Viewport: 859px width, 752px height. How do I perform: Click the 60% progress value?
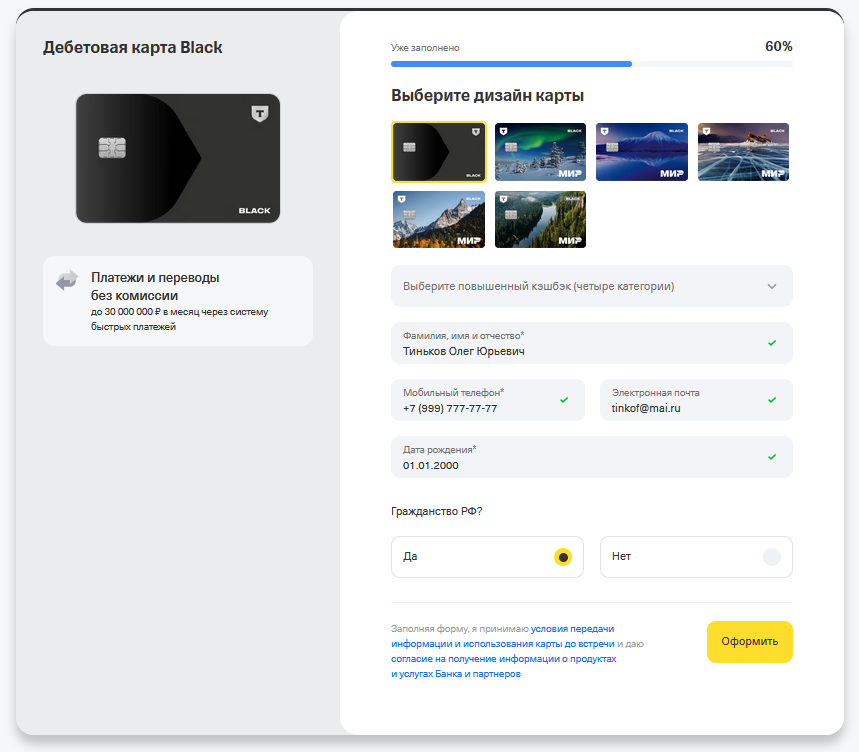point(778,47)
